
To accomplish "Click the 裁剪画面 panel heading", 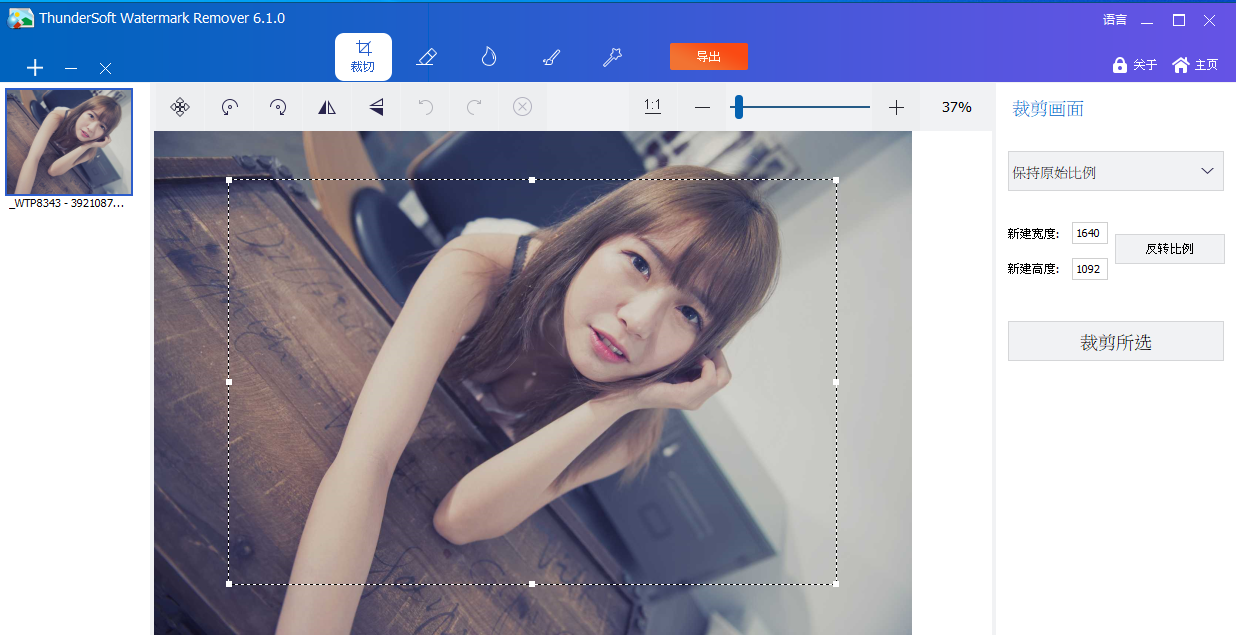I will 1048,109.
